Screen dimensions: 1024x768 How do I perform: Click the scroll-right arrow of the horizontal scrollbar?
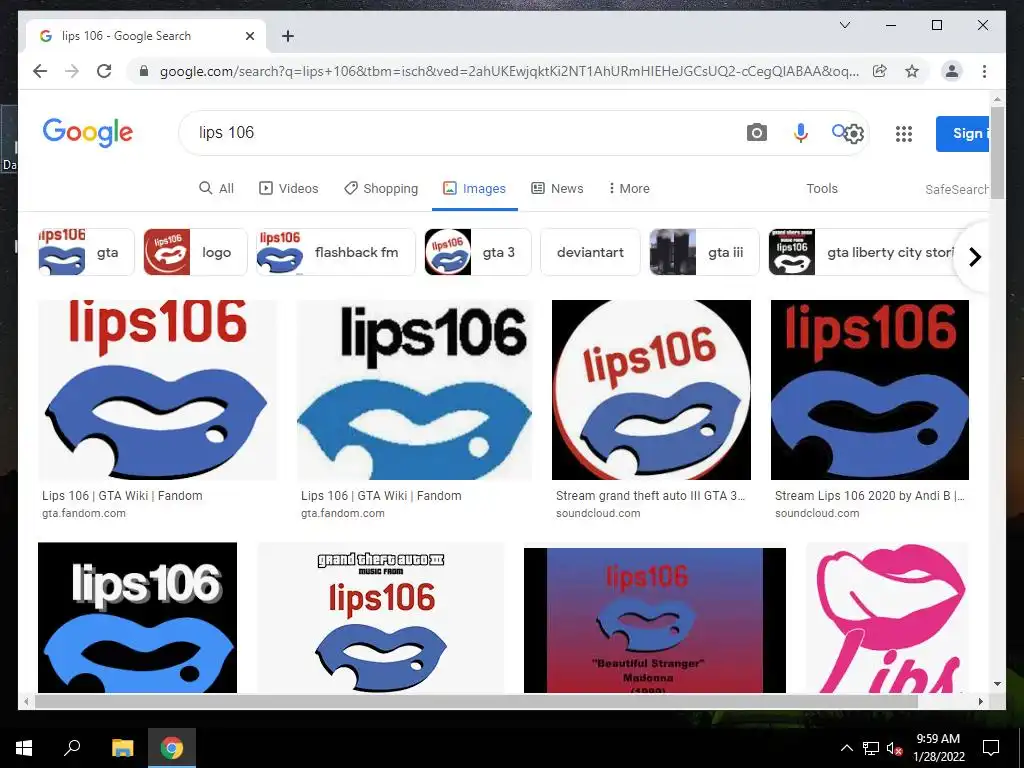(980, 701)
